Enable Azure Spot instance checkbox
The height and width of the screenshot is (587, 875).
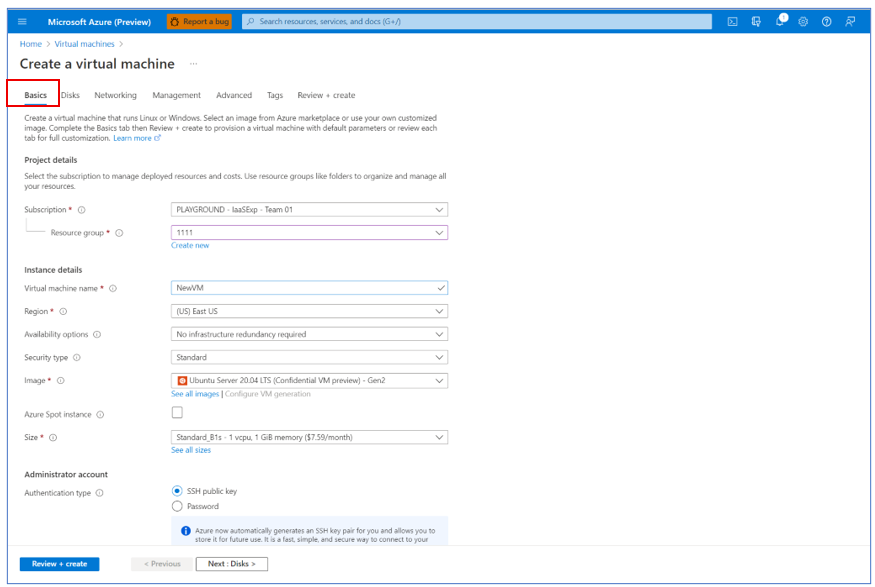tap(177, 412)
